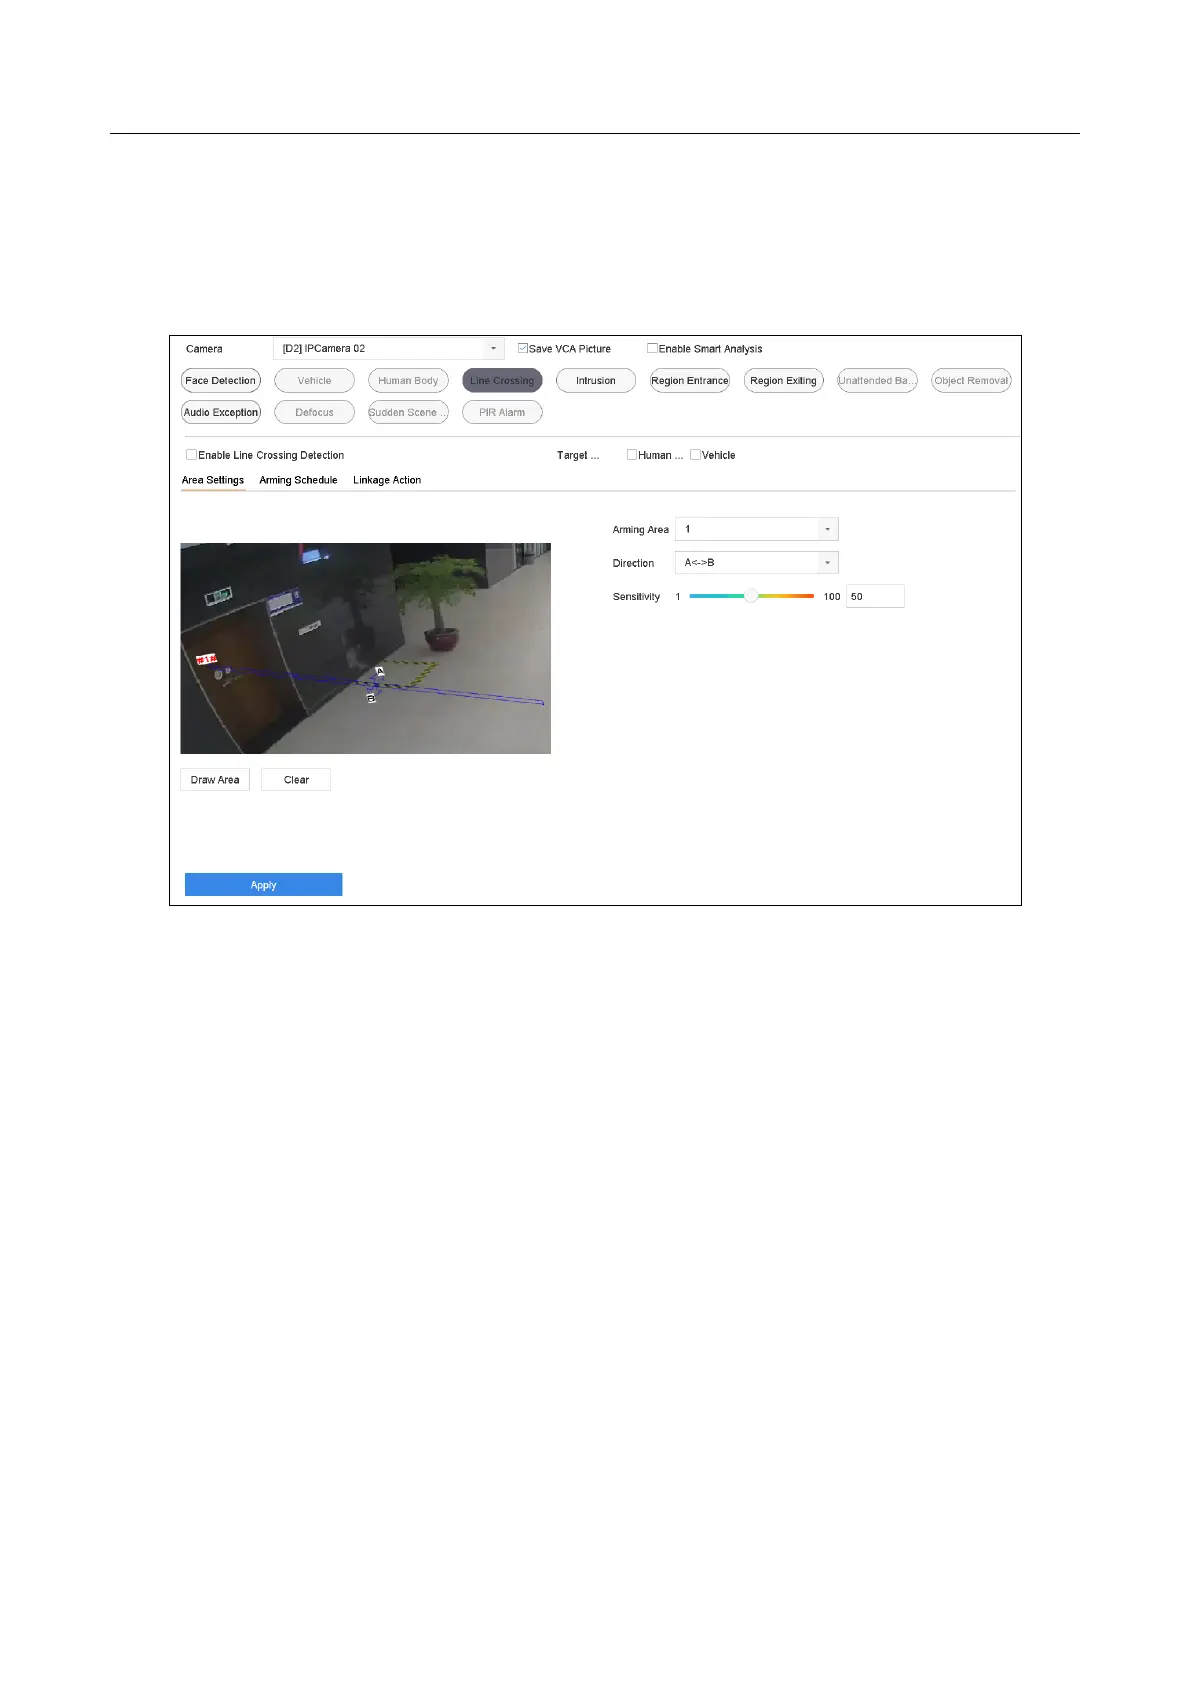Screen dimensions: 1191x1684
Task: Open the Camera selection dropdown
Action: coord(388,348)
